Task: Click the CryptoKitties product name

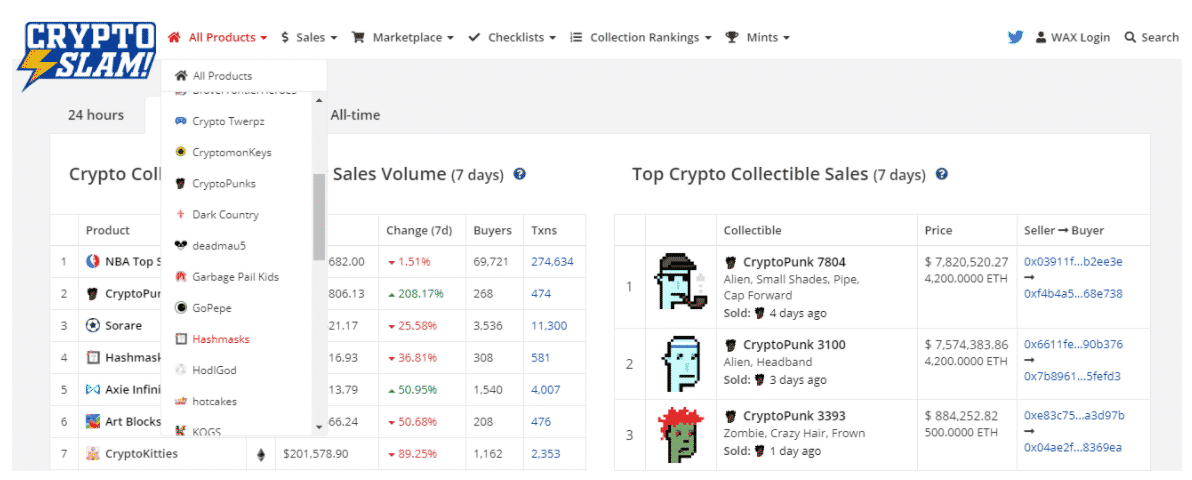Action: [x=141, y=454]
